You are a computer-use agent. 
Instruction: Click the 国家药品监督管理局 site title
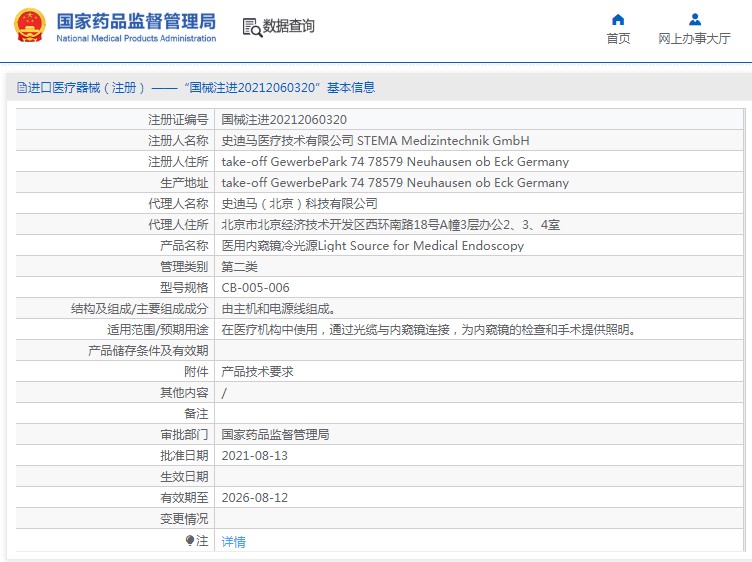(136, 22)
